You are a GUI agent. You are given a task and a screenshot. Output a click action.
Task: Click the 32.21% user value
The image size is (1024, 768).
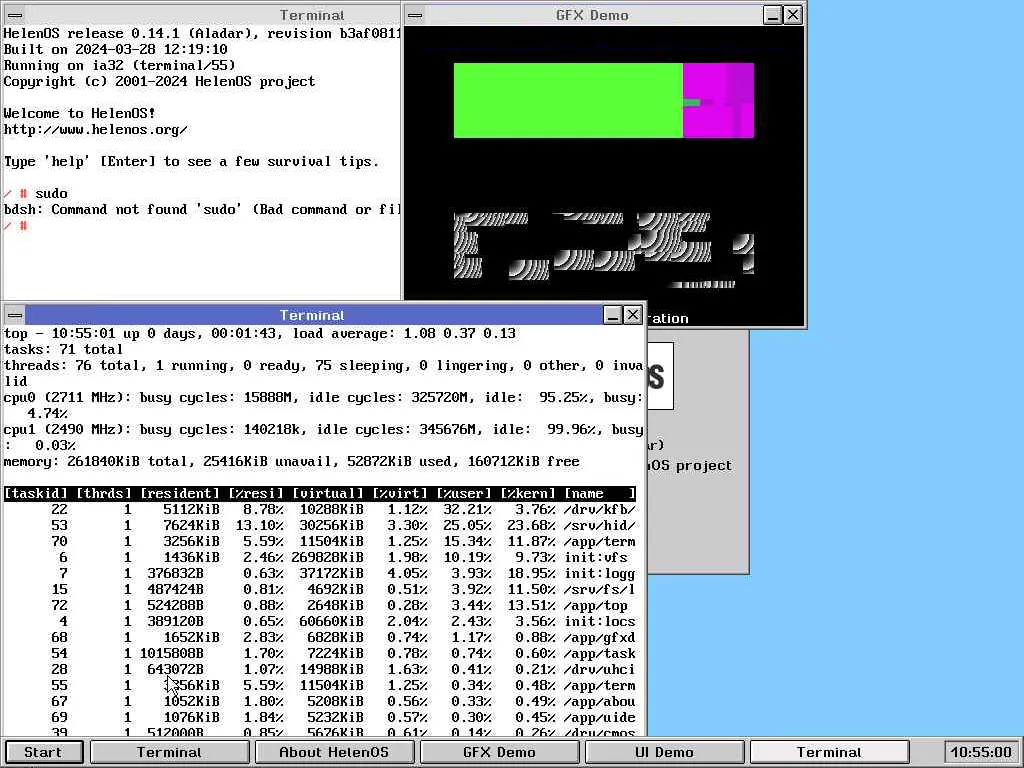(x=468, y=509)
